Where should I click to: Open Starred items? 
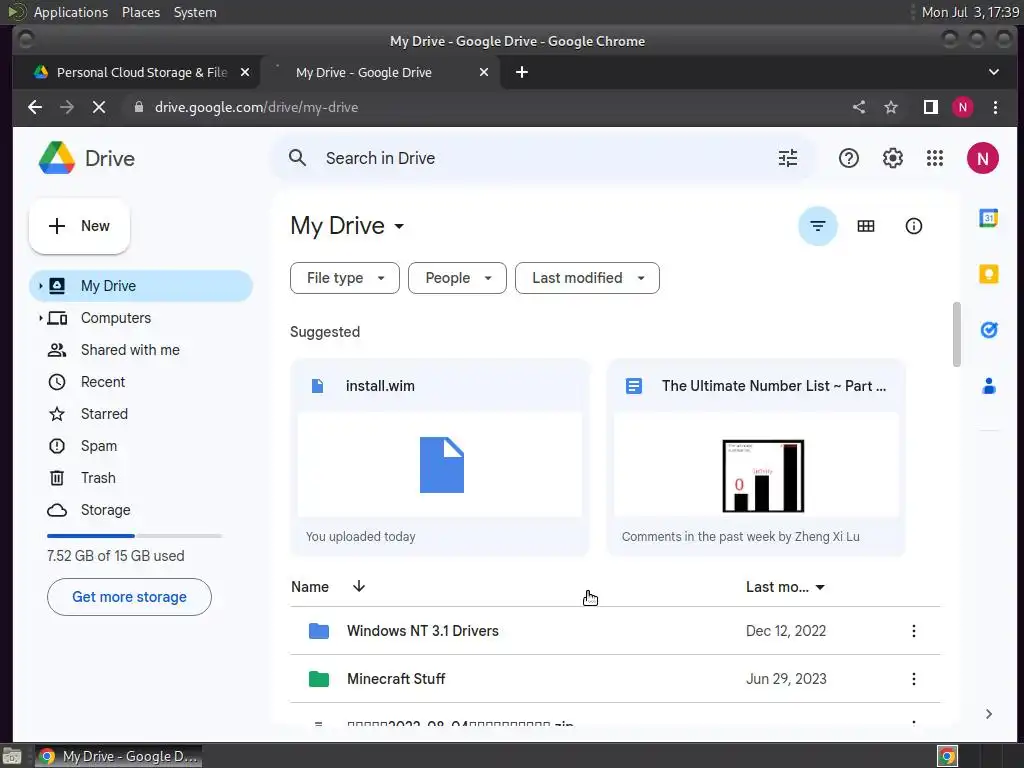coord(104,414)
